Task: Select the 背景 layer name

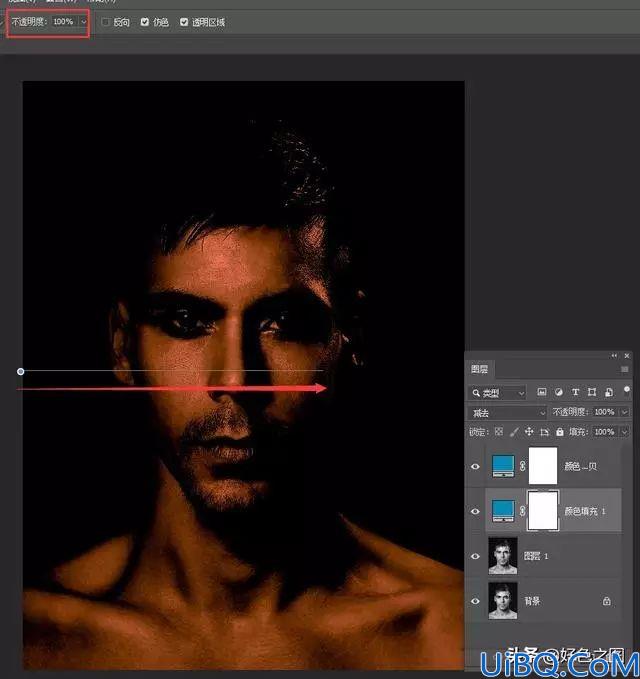Action: [532, 601]
